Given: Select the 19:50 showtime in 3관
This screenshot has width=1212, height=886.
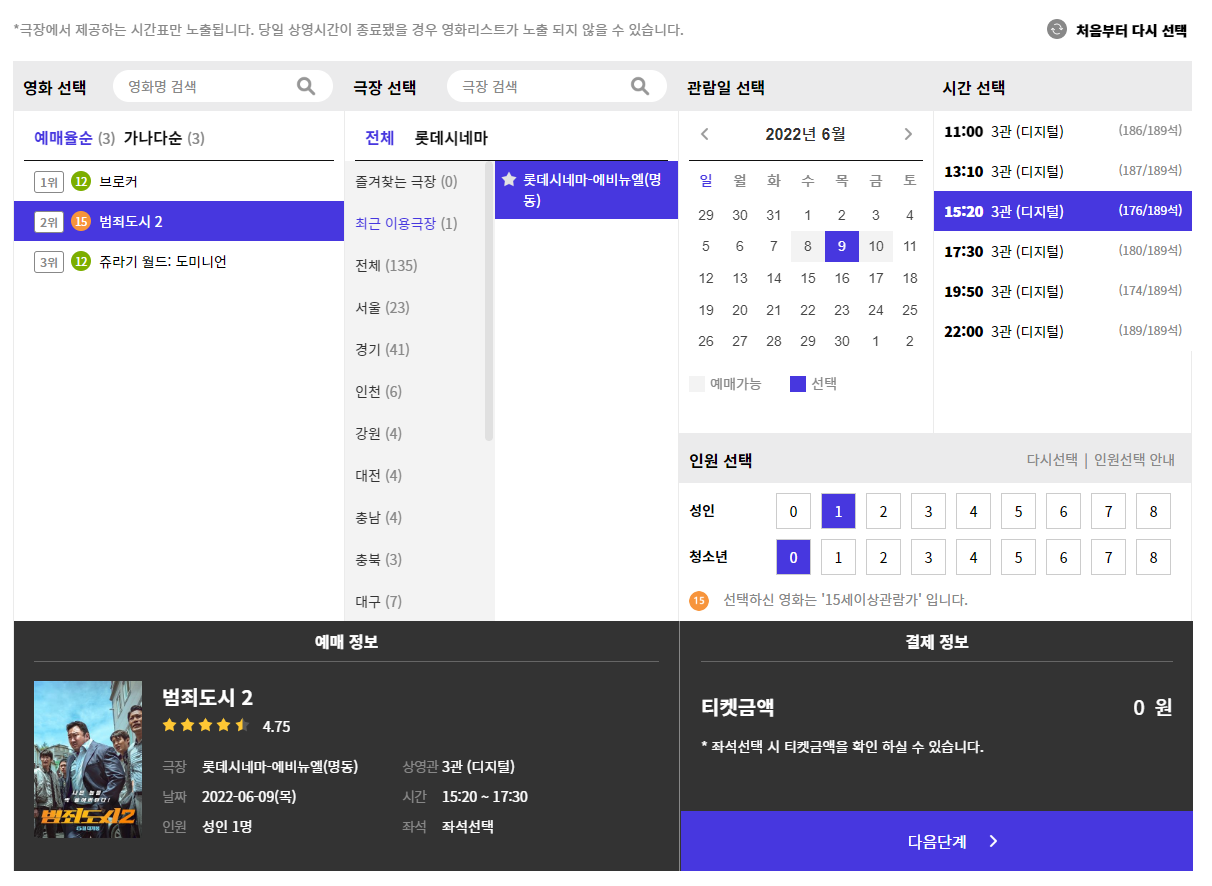Looking at the screenshot, I should pos(1063,291).
